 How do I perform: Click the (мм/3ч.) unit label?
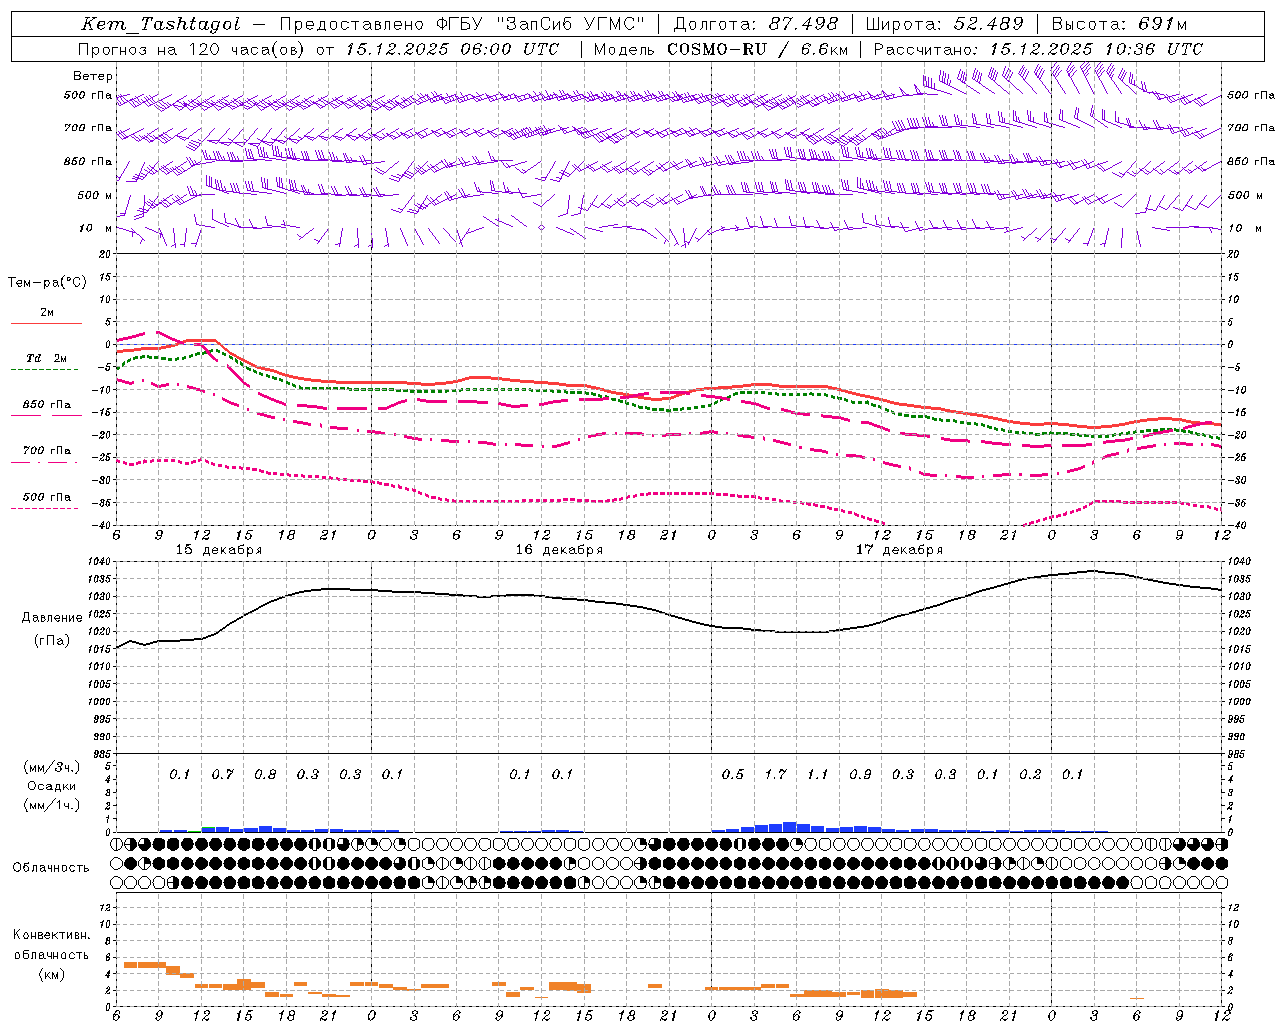click(x=52, y=767)
